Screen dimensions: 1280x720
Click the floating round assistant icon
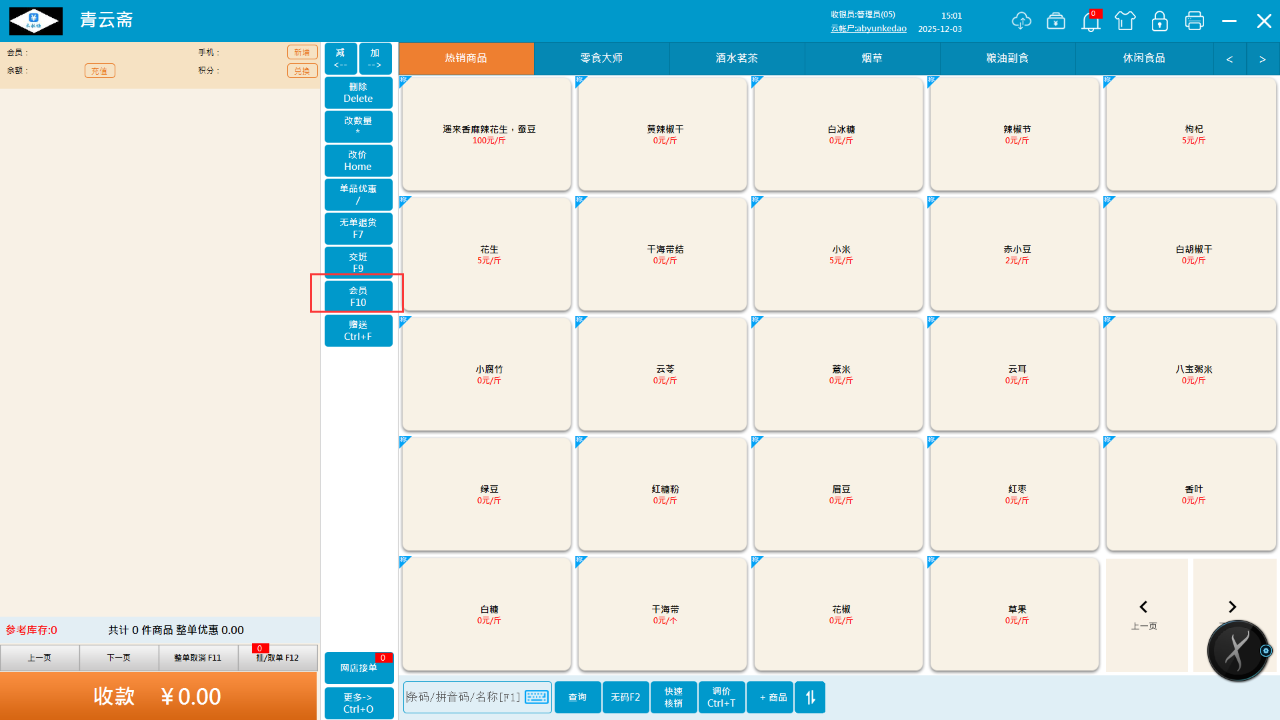click(x=1238, y=651)
